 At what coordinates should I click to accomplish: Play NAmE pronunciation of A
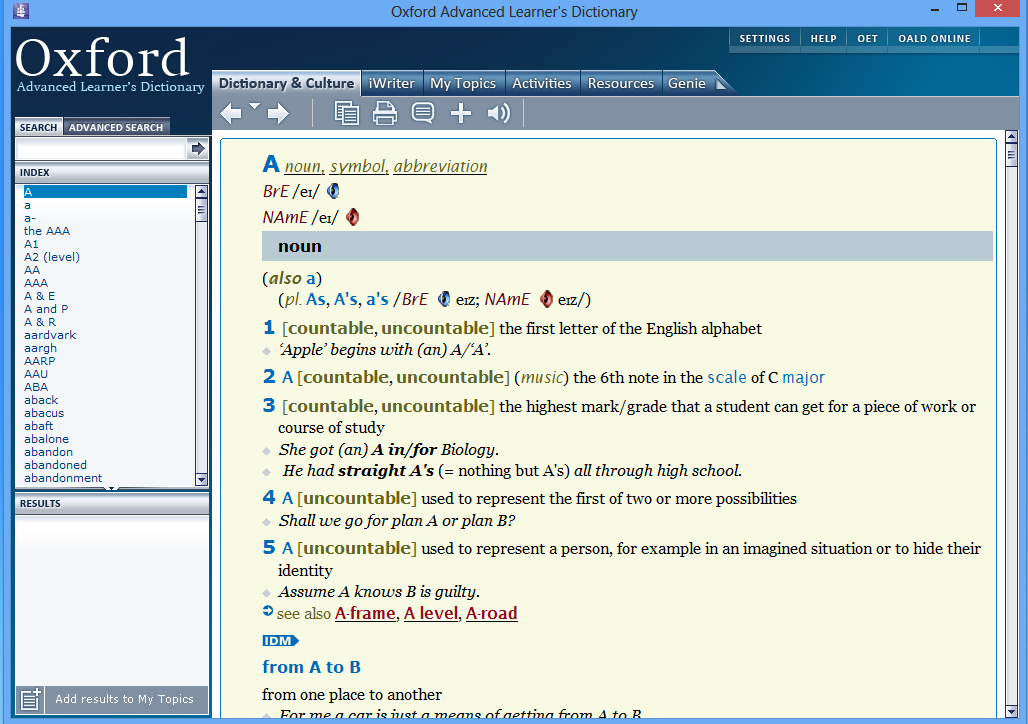tap(353, 217)
